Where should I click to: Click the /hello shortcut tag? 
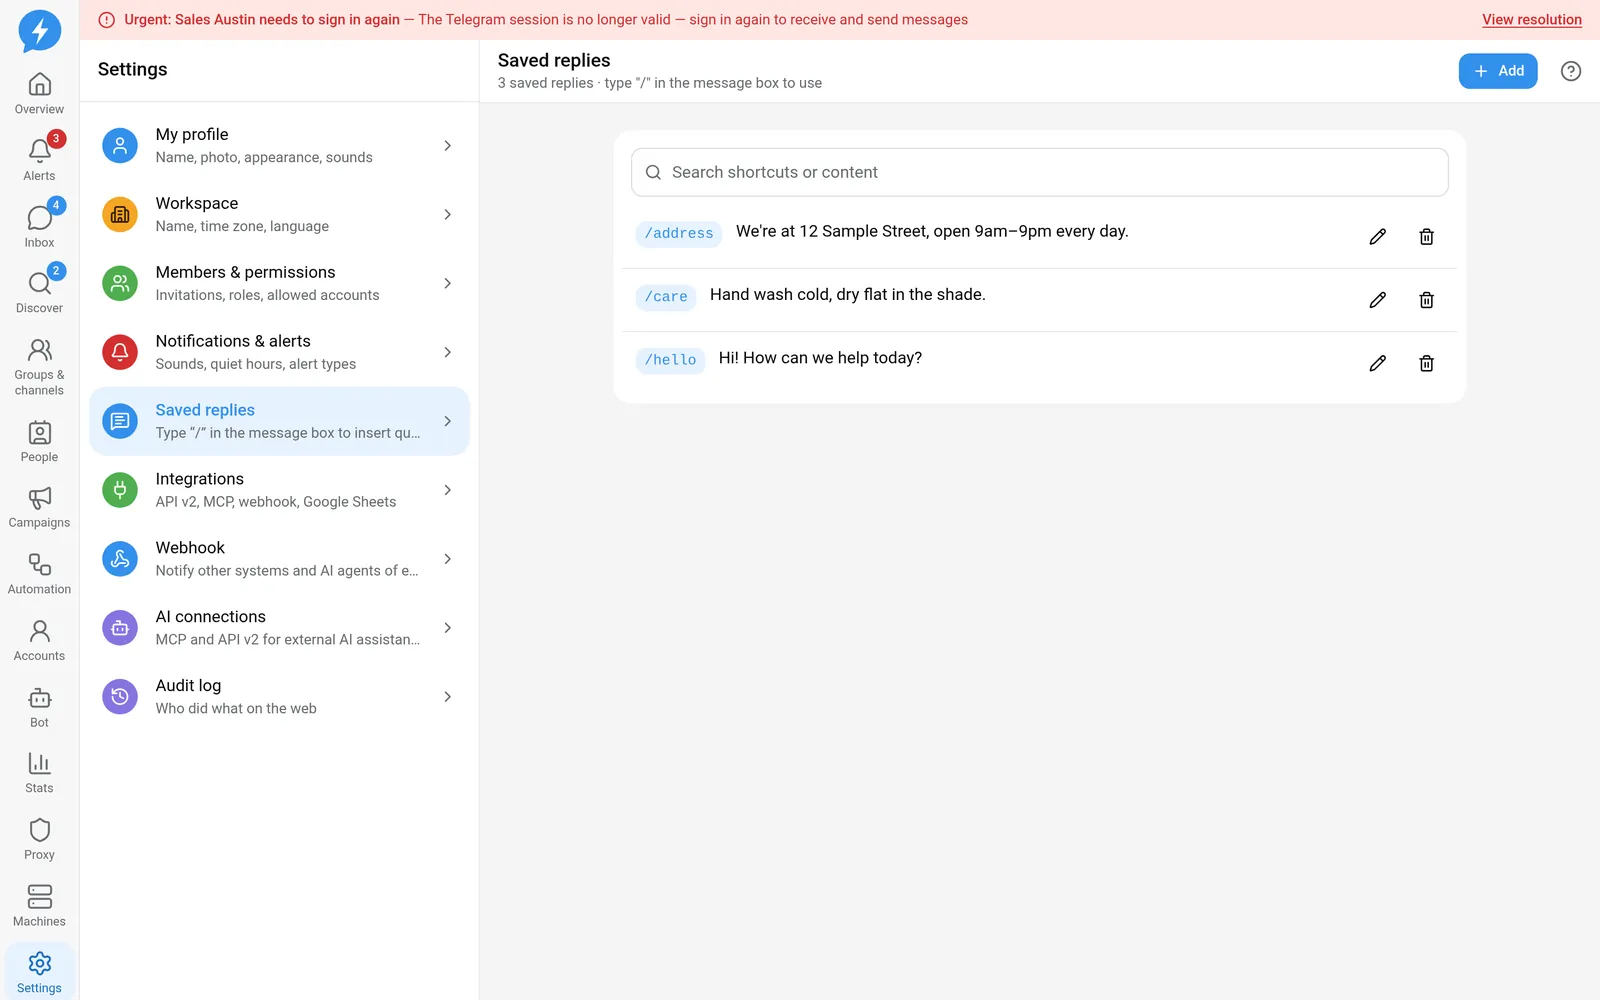coord(670,360)
